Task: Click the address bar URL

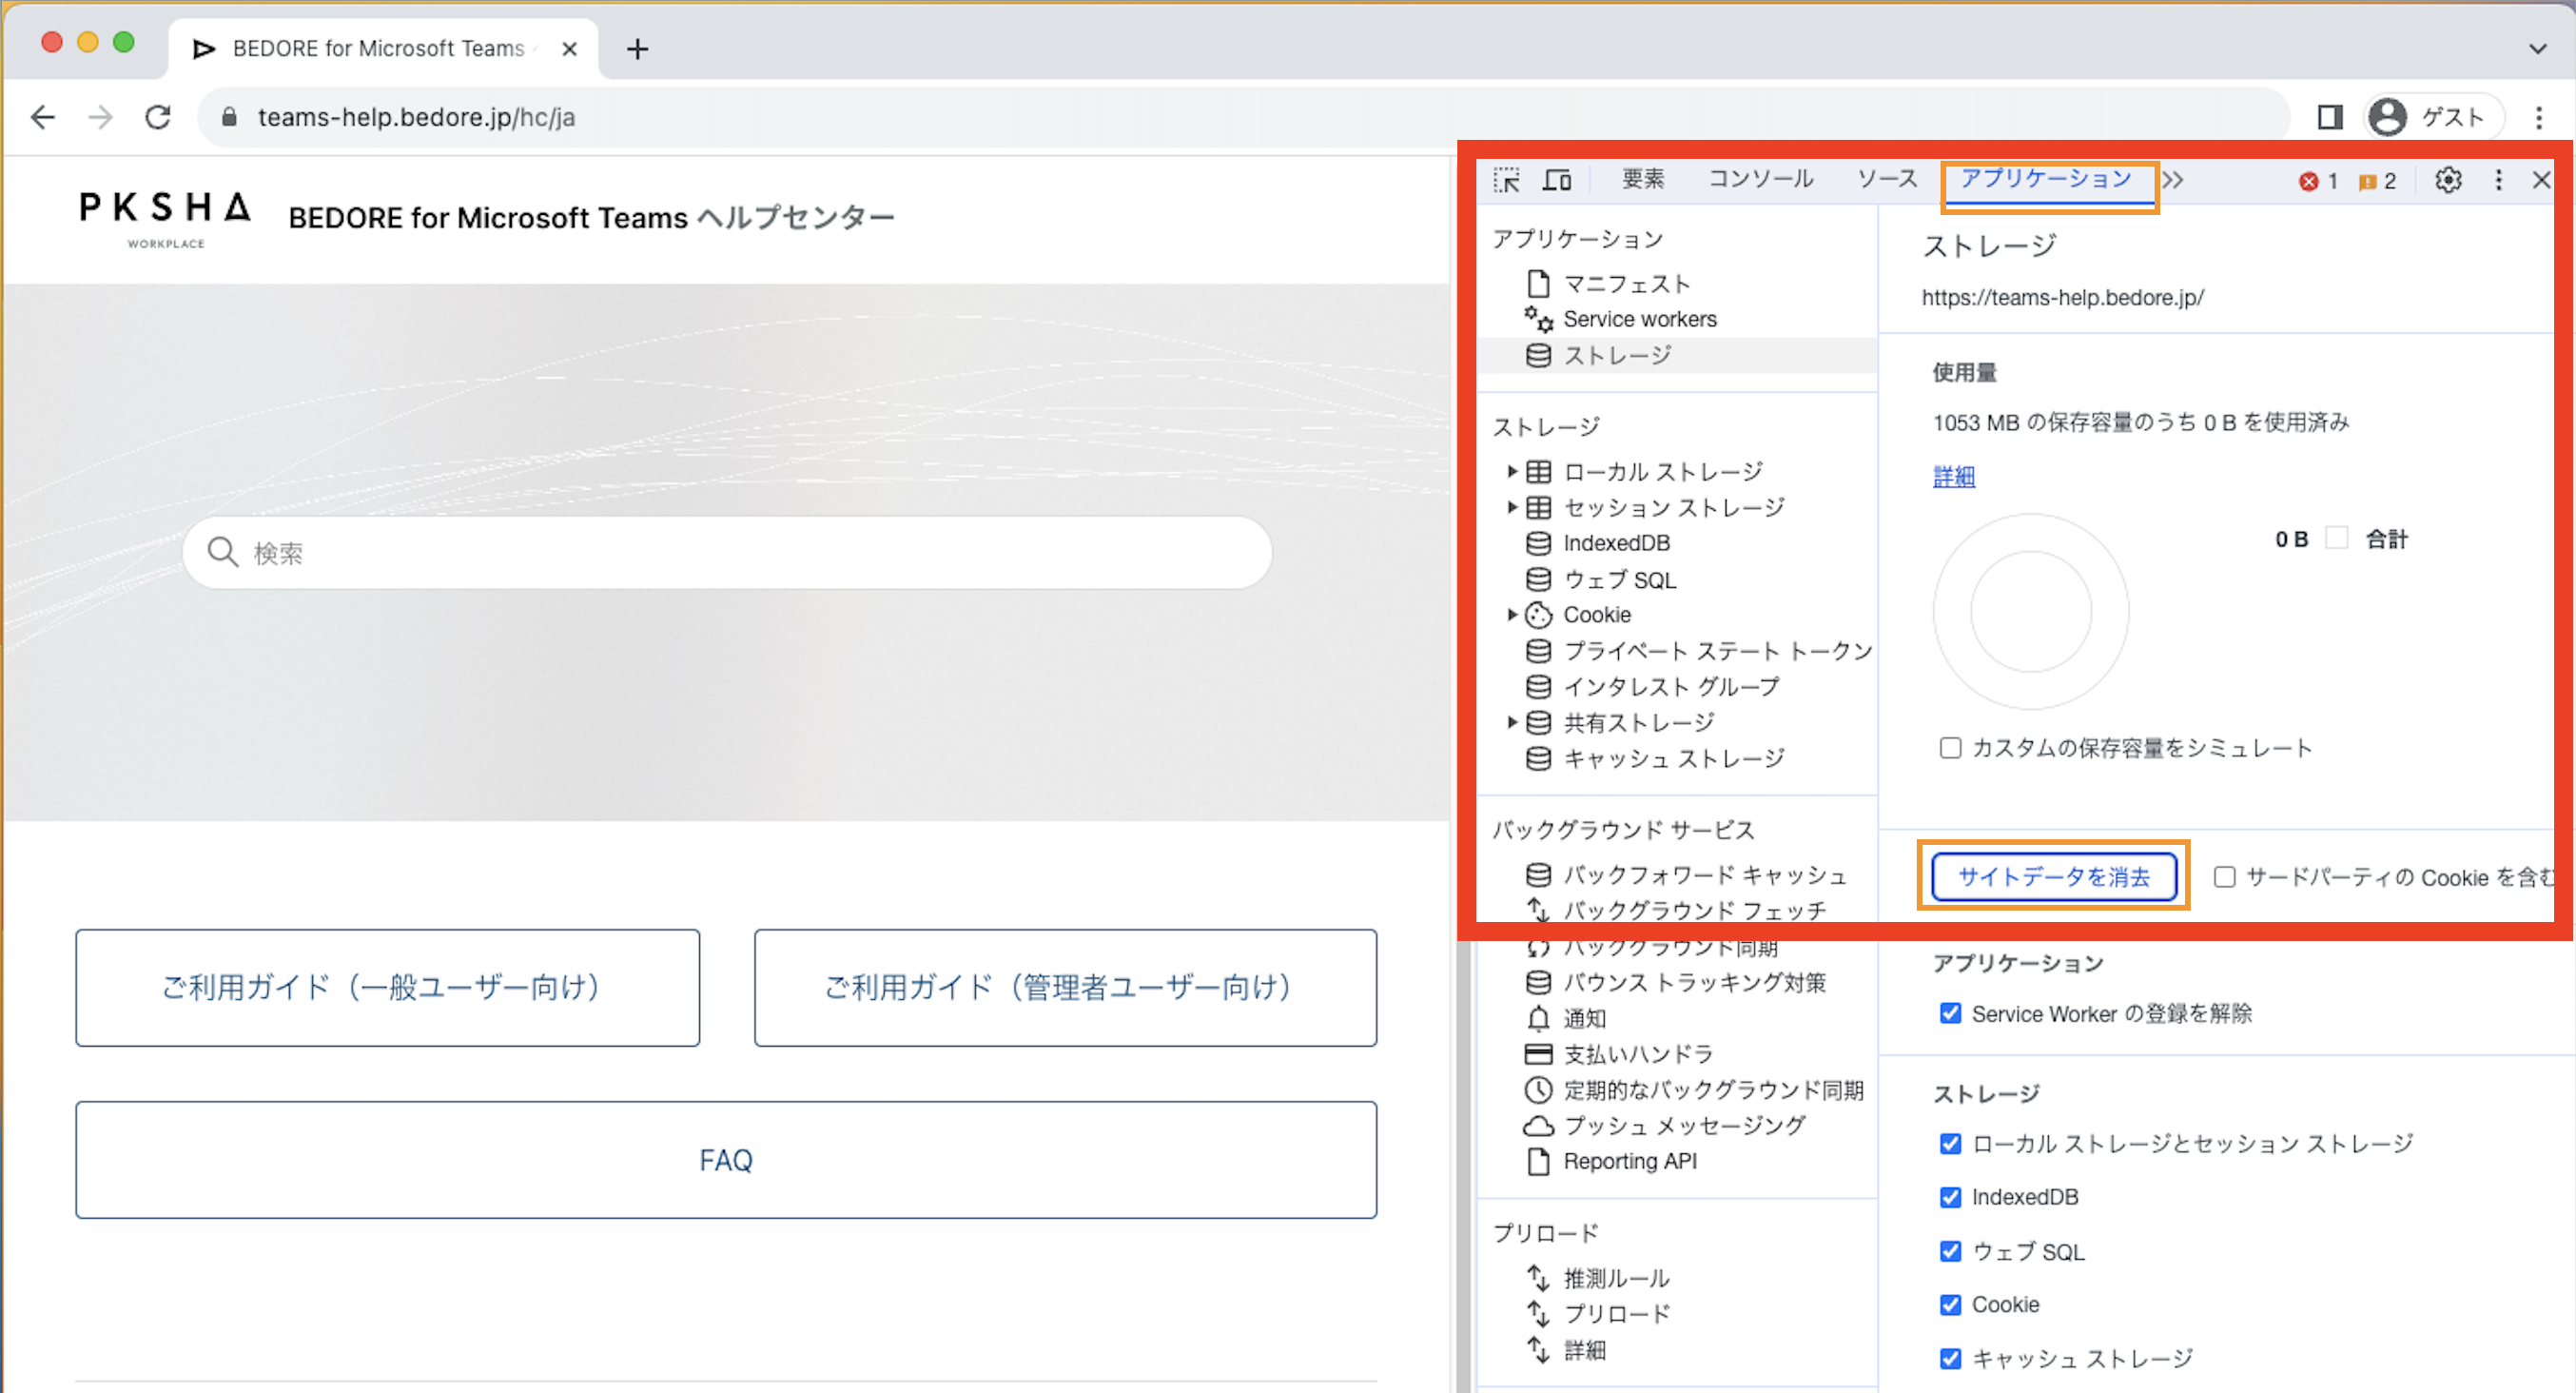Action: point(416,117)
